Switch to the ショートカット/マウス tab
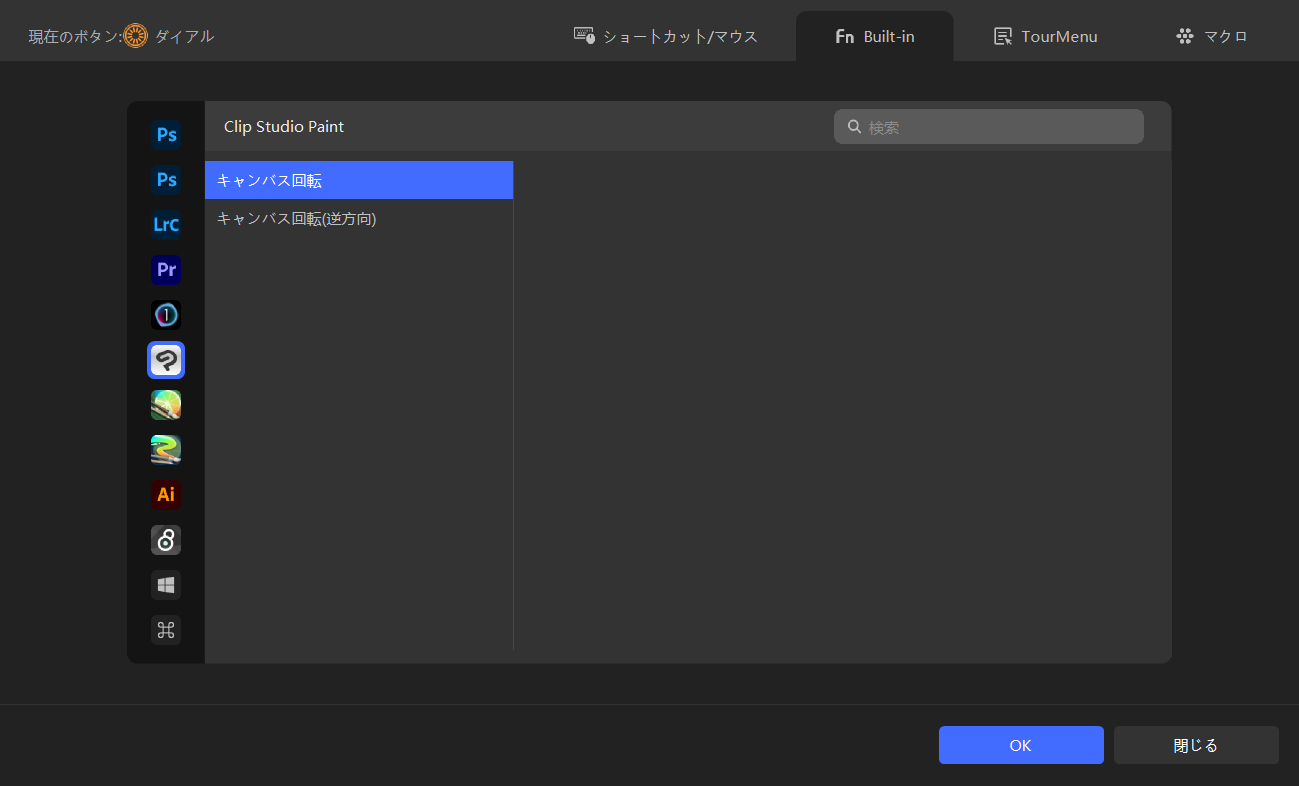 coord(666,37)
